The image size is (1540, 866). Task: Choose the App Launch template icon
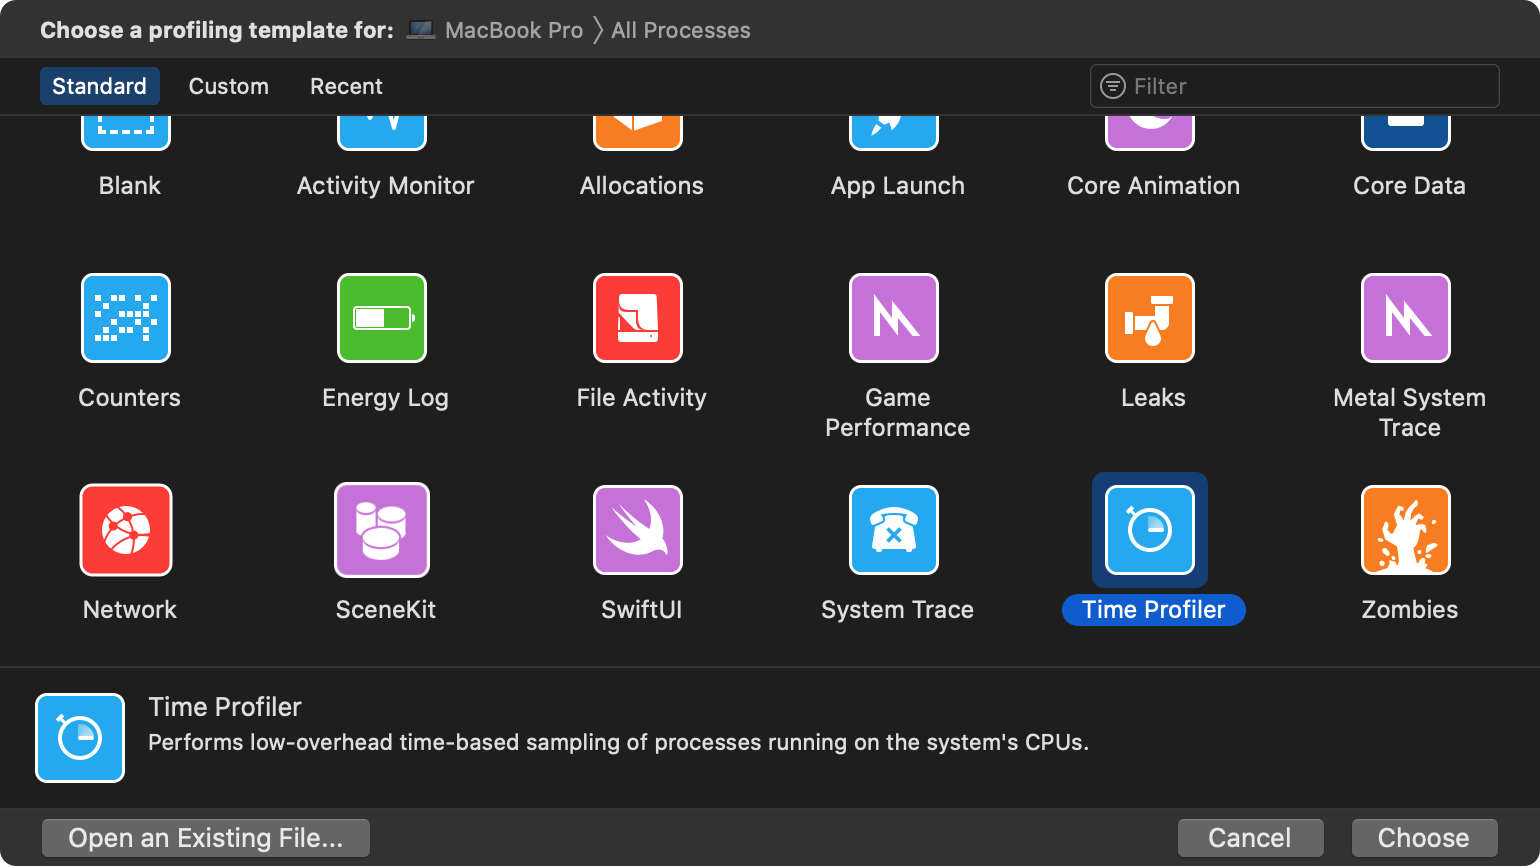tap(894, 134)
